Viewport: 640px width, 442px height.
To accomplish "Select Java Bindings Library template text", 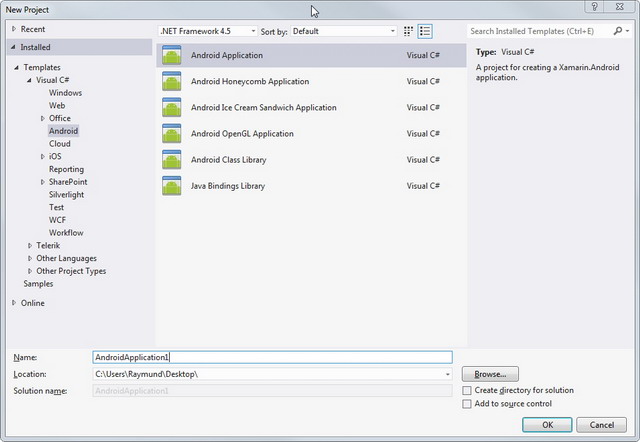I will point(228,186).
